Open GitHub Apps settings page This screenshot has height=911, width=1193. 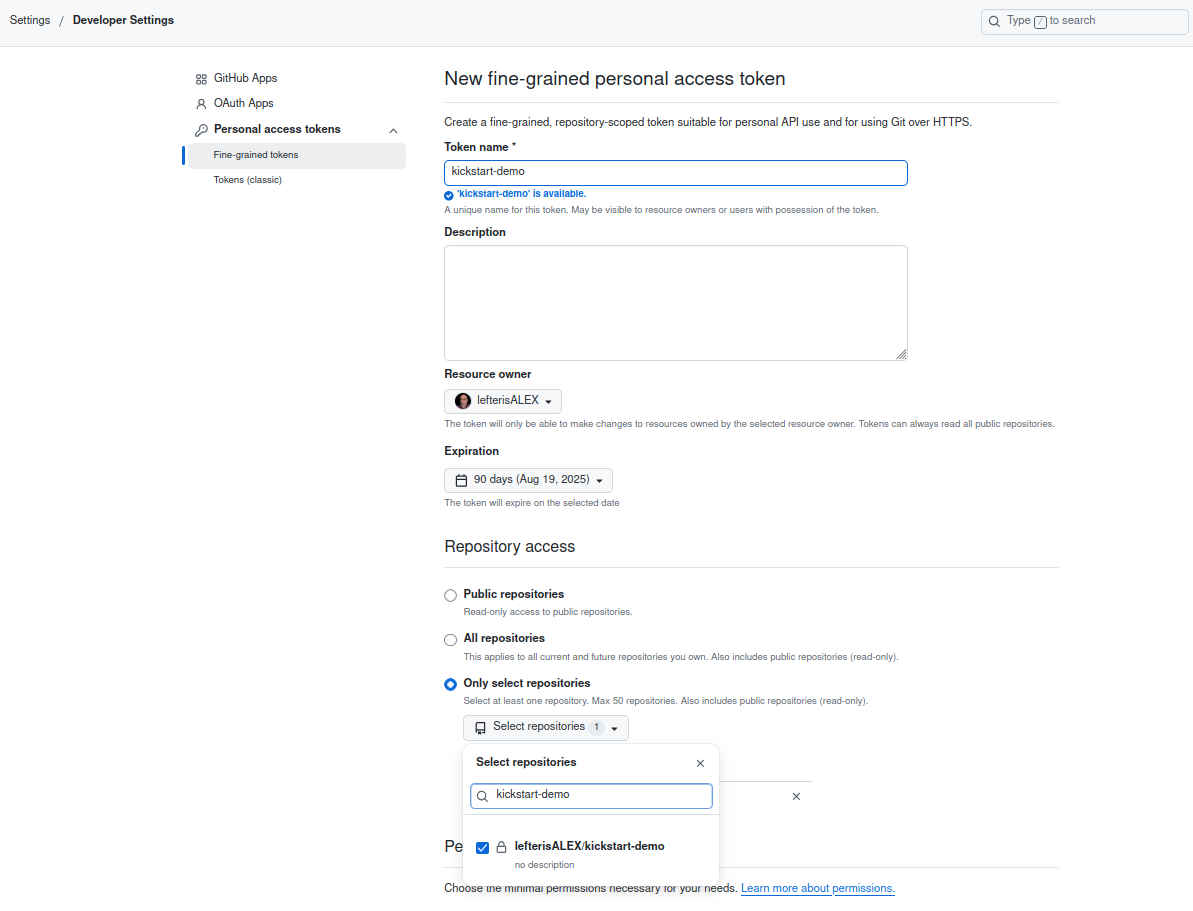[245, 78]
